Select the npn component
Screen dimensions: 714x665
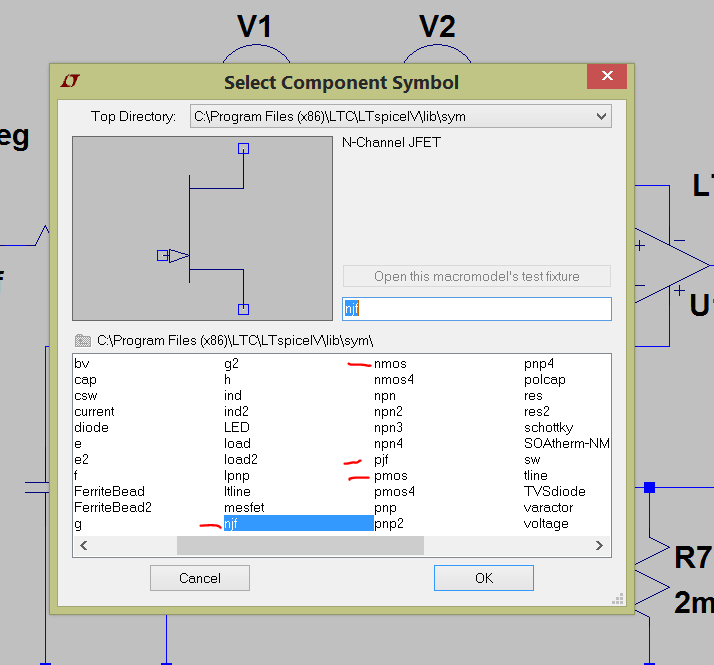tap(385, 395)
